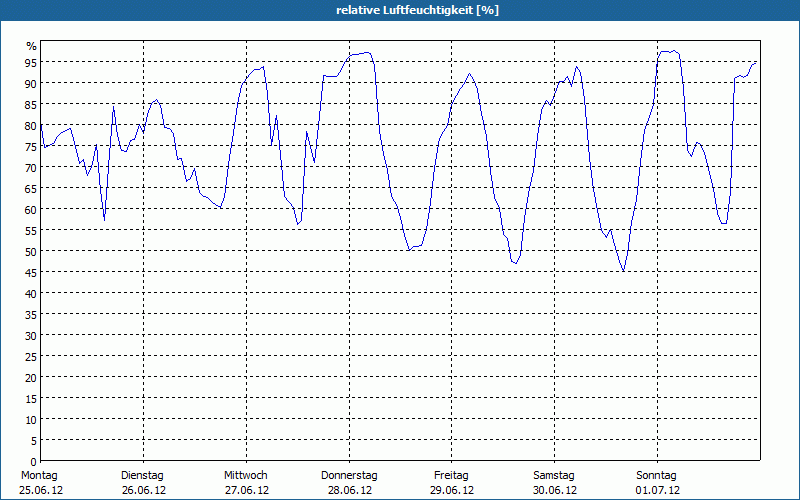Click the y-axis value 65
Viewport: 800px width, 500px height.
(x=31, y=188)
